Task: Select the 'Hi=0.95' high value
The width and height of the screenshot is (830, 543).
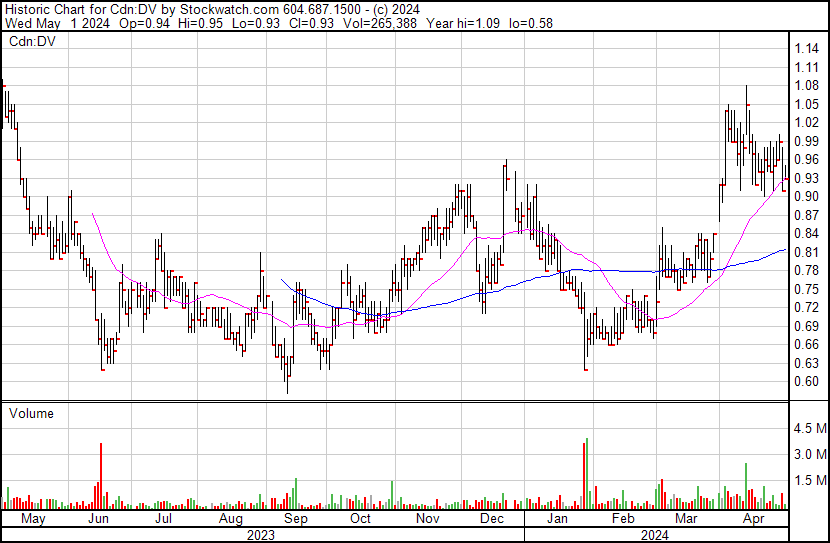Action: [x=201, y=23]
